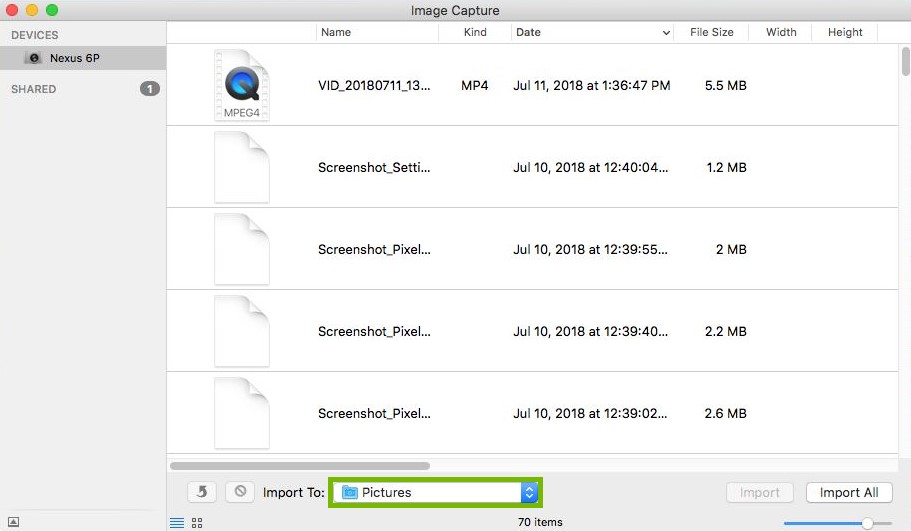Sort by Height column header
The width and height of the screenshot is (911, 531).
click(x=845, y=33)
